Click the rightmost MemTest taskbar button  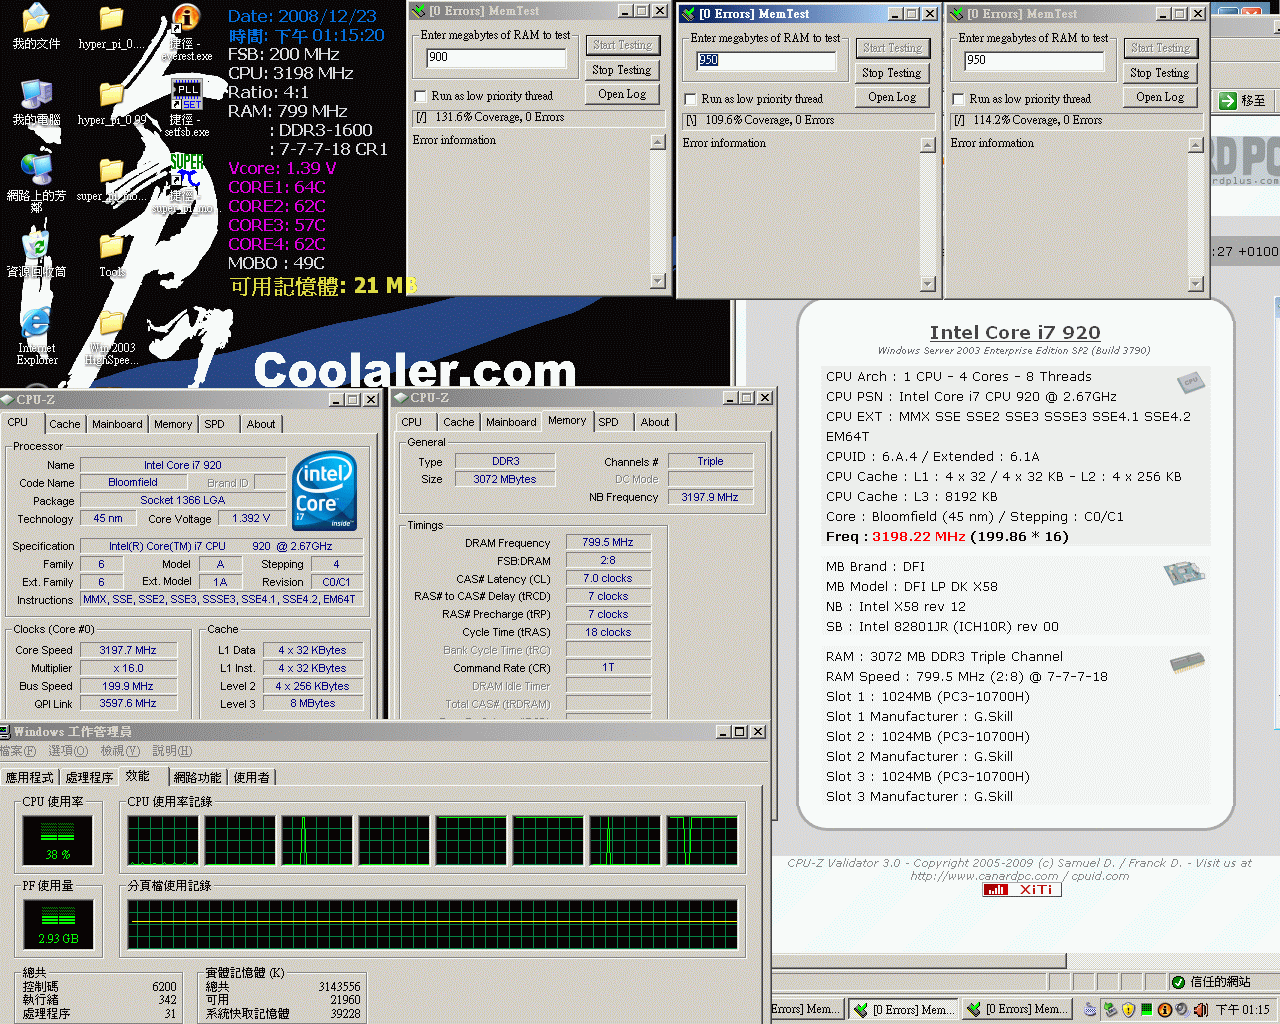[x=1018, y=1010]
